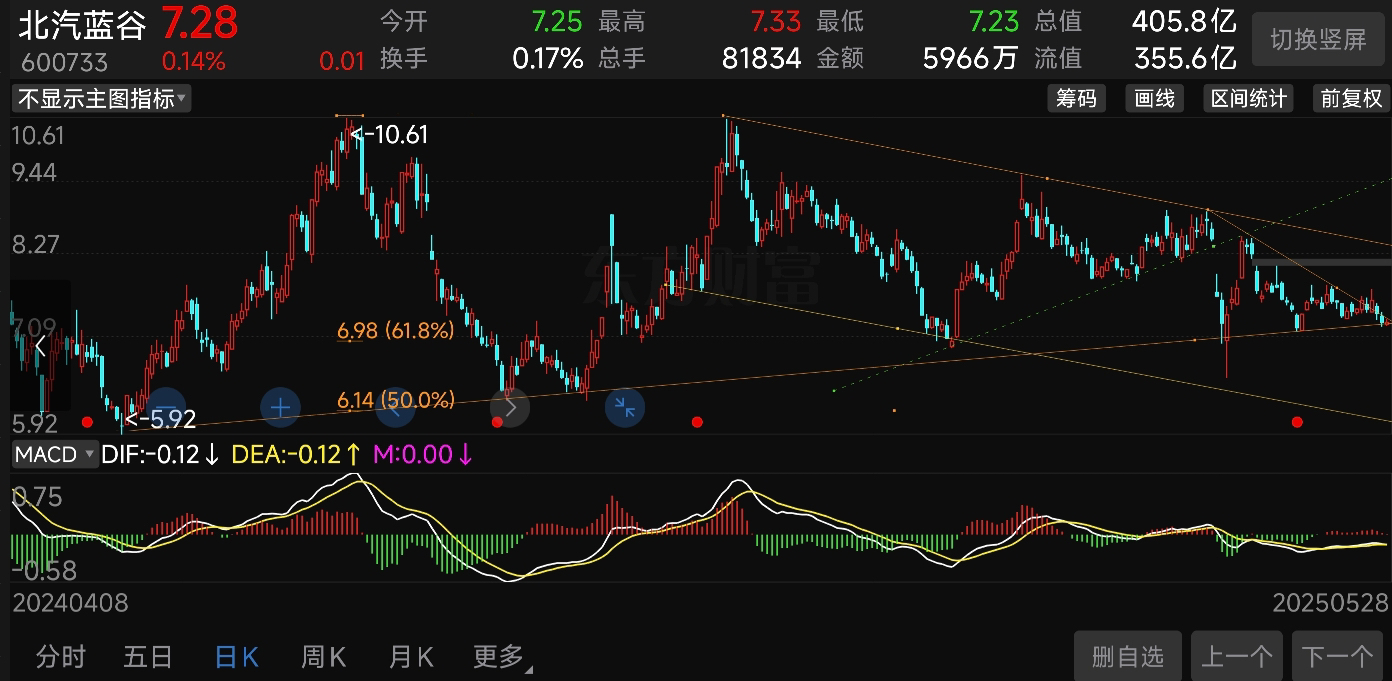Screen dimensions: 1392x681
Task: Tap the shrink arrows circle icon
Action: pyautogui.click(x=625, y=407)
